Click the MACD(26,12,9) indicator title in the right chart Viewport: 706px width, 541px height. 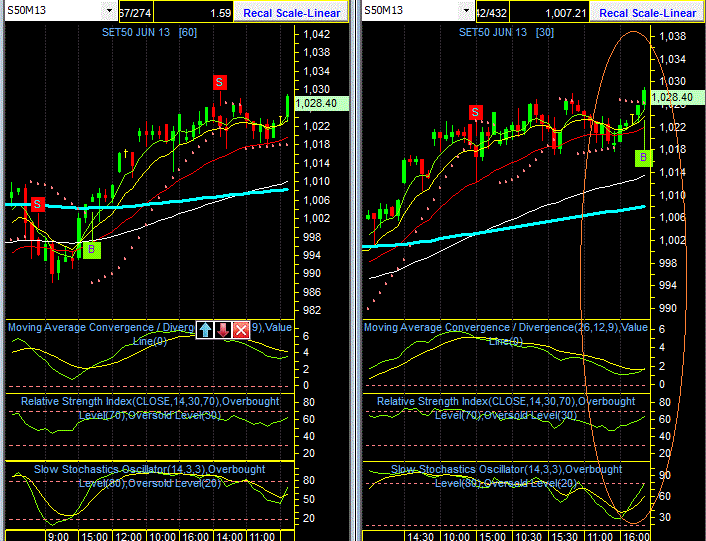pos(506,334)
